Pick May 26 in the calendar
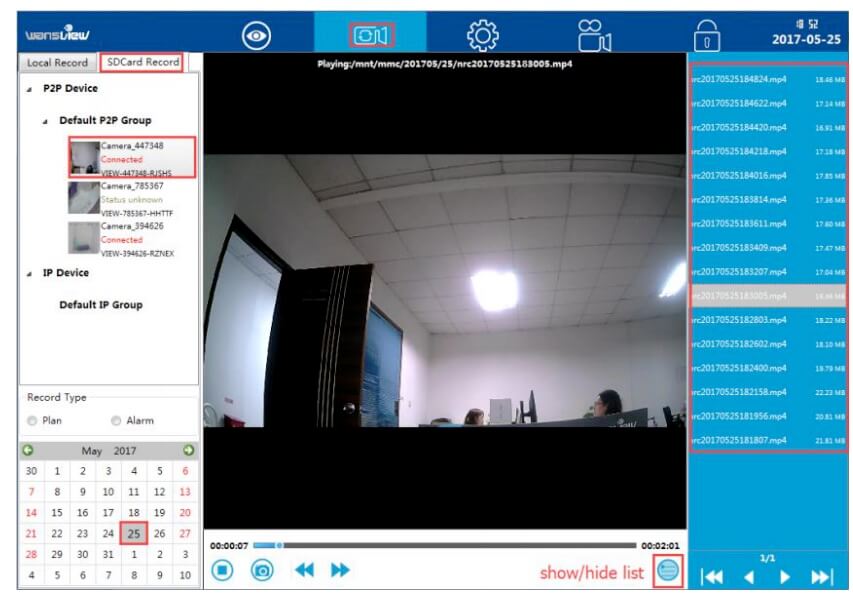Viewport: 853px width, 601px height. pyautogui.click(x=159, y=533)
